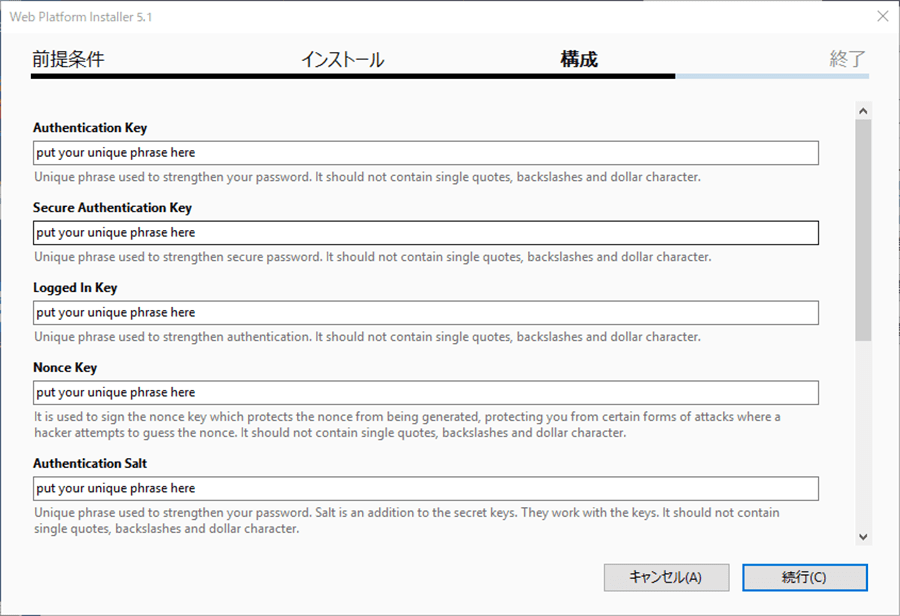Screen dimensions: 900x616
Task: Click the キャンセル(A) cancel button
Action: [666, 577]
